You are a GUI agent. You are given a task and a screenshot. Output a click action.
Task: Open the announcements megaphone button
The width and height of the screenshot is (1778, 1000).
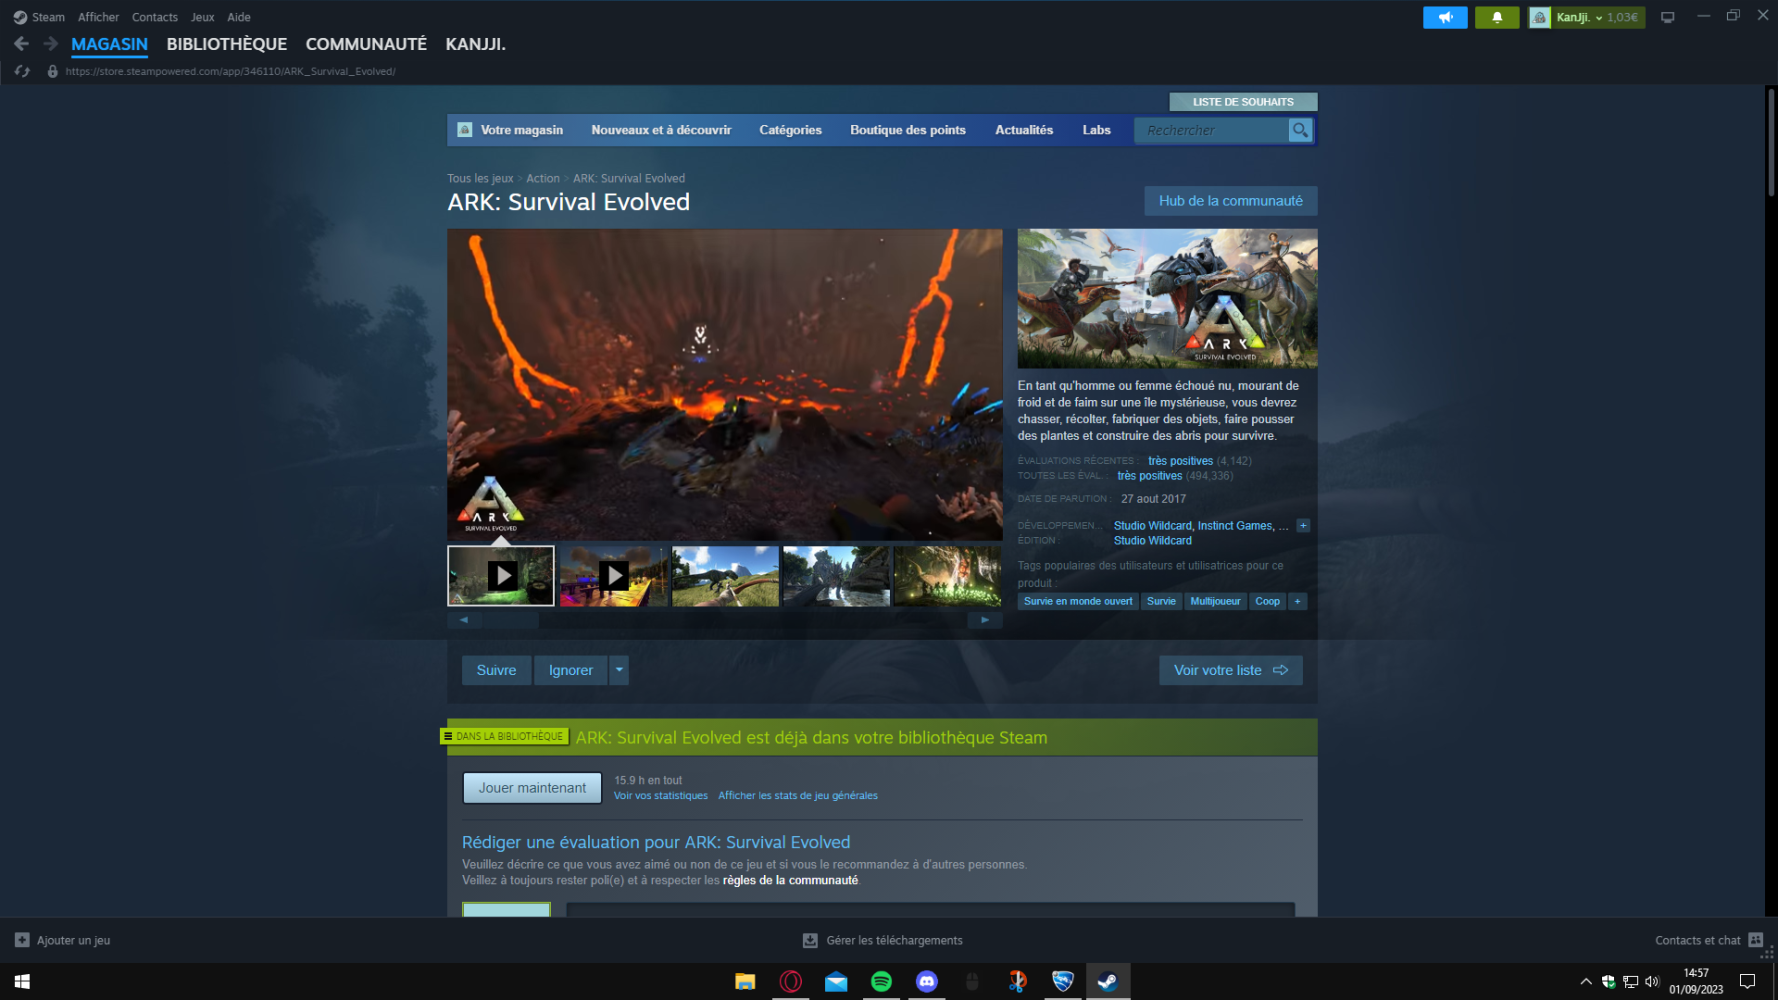tap(1445, 17)
